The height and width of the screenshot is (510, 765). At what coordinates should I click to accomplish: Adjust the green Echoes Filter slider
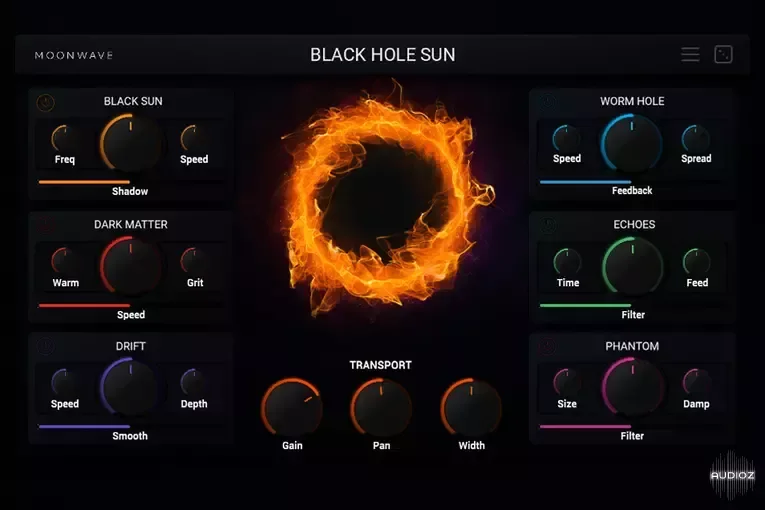click(x=632, y=306)
